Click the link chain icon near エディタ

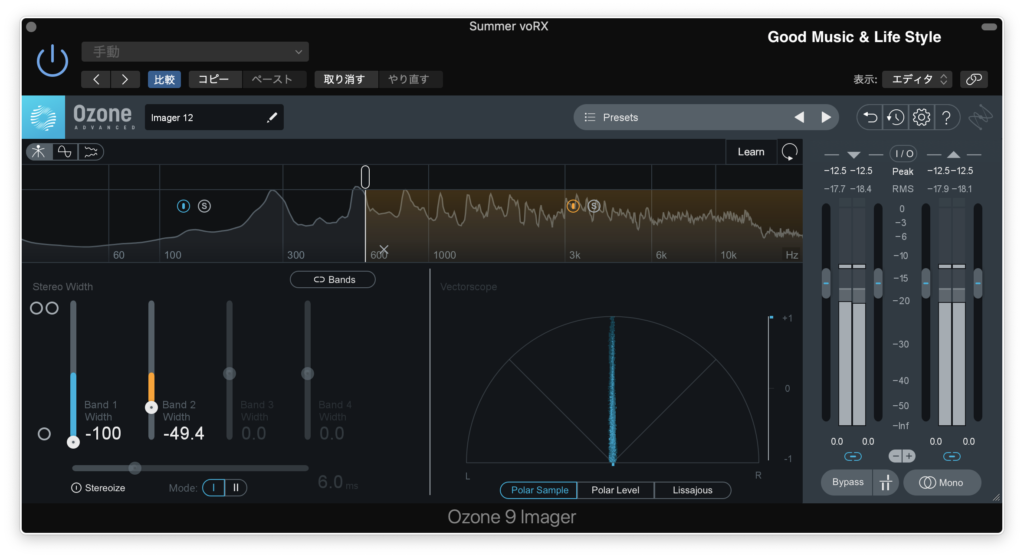click(x=974, y=79)
